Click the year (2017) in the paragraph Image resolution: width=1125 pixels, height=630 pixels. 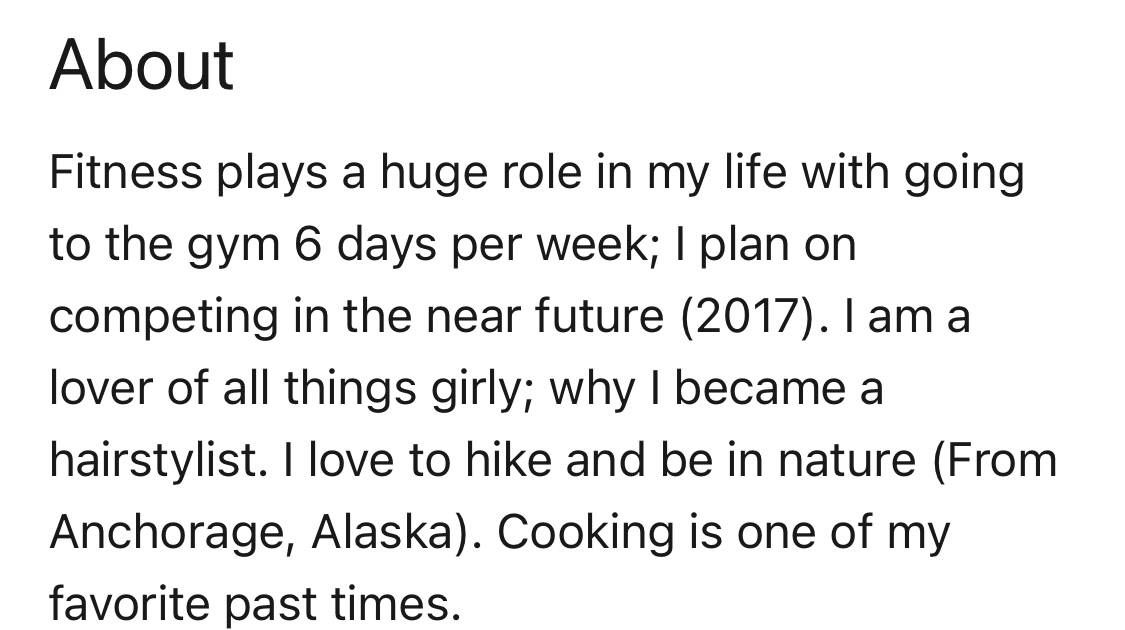coord(748,316)
